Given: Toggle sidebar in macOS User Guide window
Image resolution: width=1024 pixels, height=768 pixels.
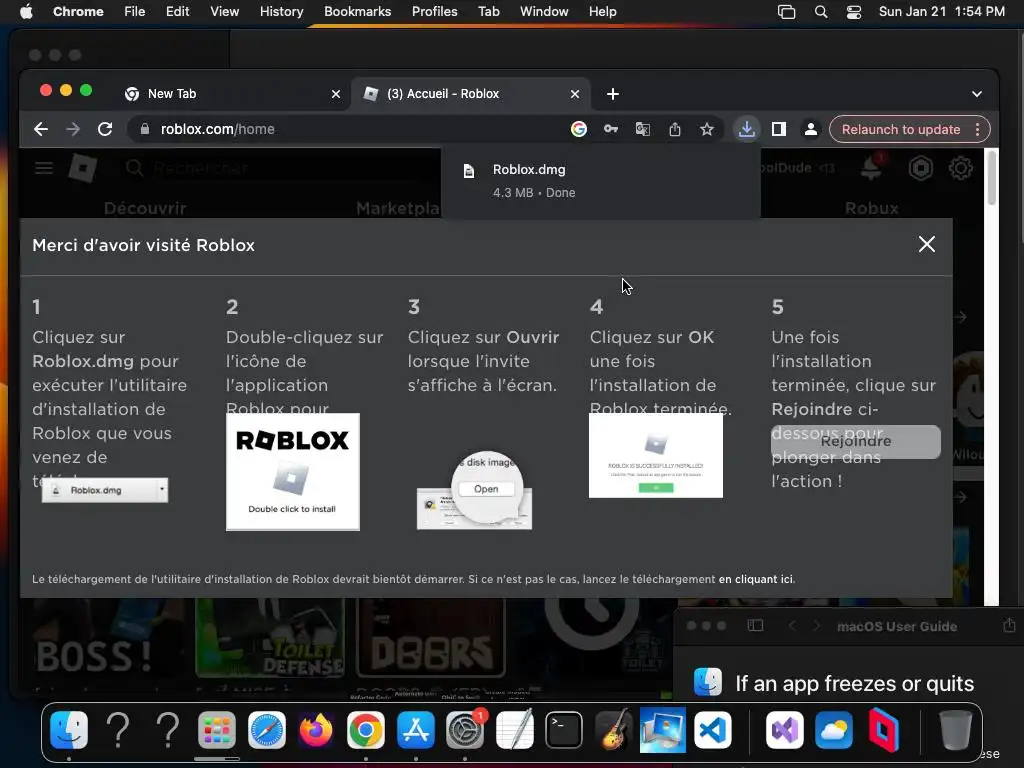Looking at the screenshot, I should pos(755,626).
